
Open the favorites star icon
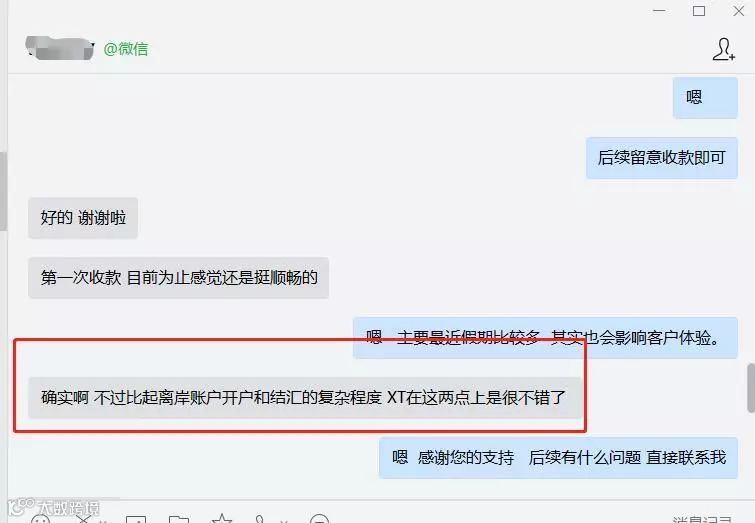tap(221, 519)
